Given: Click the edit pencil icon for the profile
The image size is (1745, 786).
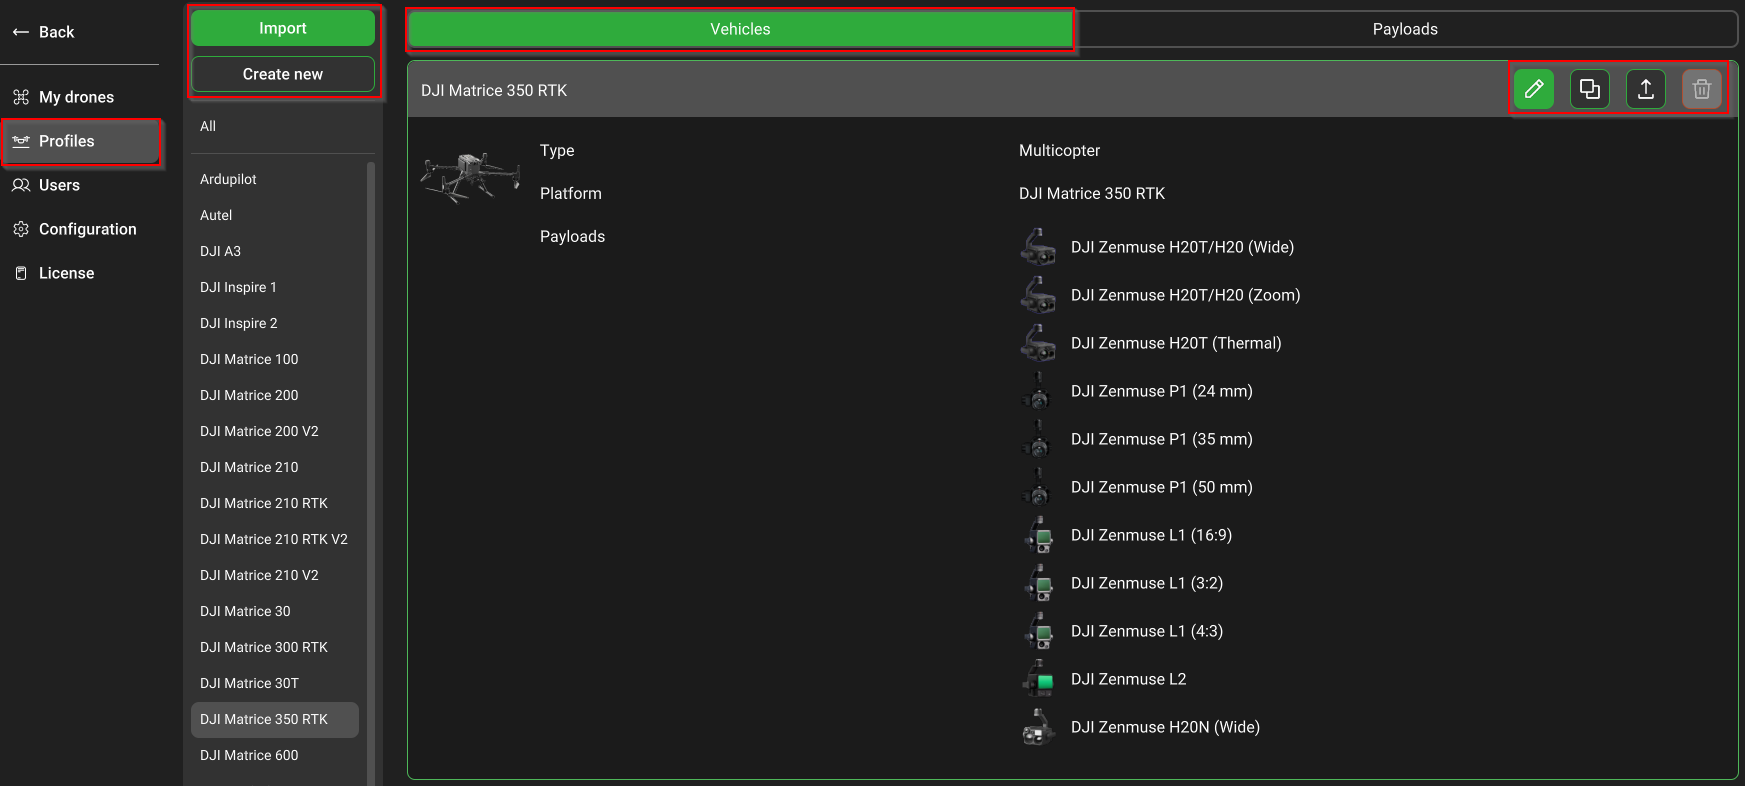Looking at the screenshot, I should point(1534,90).
